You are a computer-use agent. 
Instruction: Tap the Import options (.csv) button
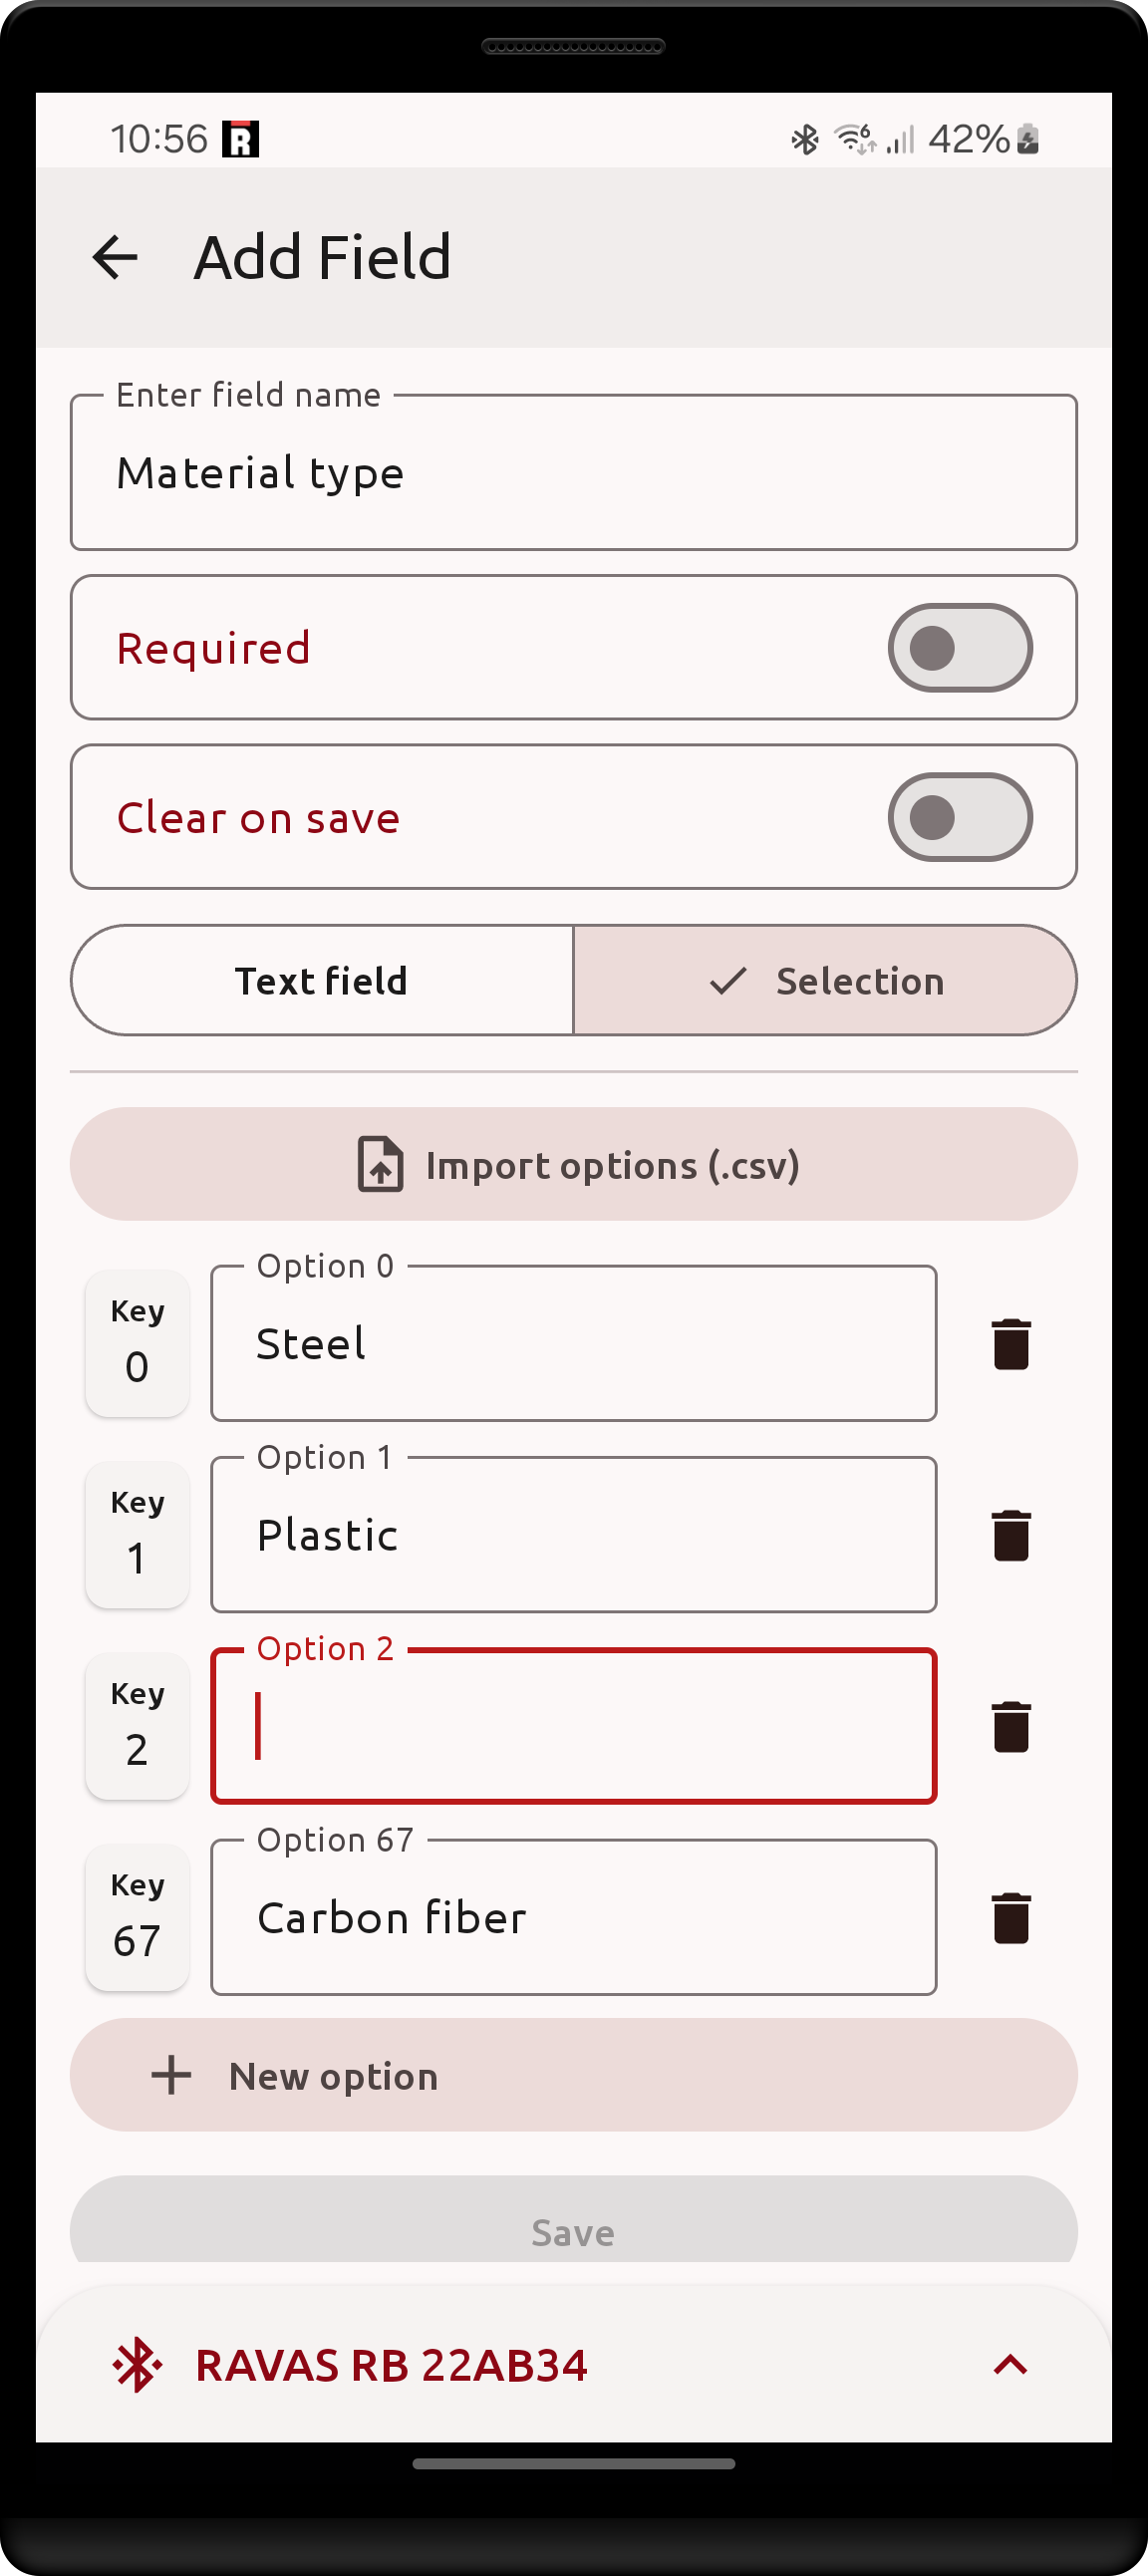click(573, 1164)
